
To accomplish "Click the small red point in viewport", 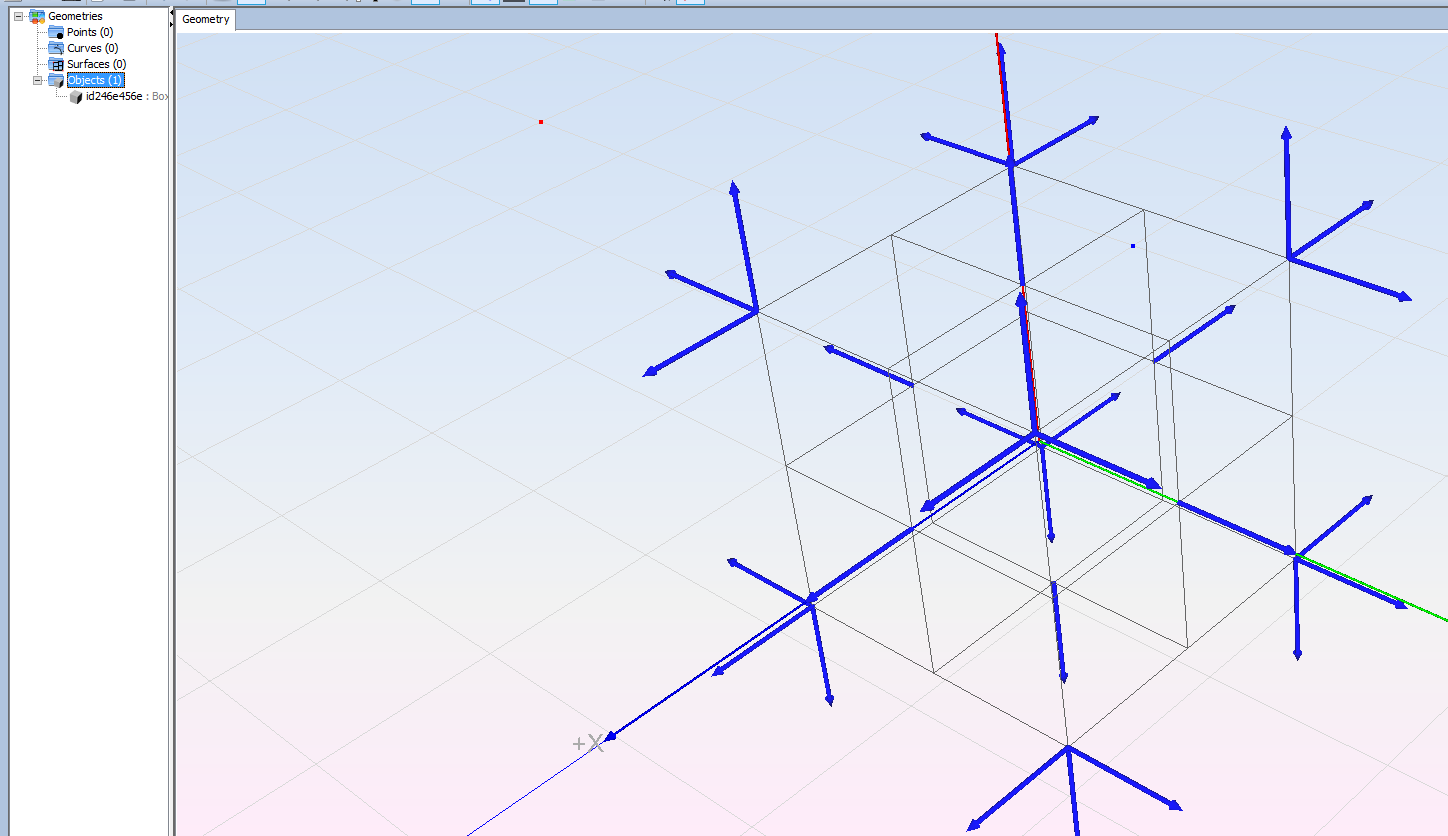I will click(x=541, y=122).
